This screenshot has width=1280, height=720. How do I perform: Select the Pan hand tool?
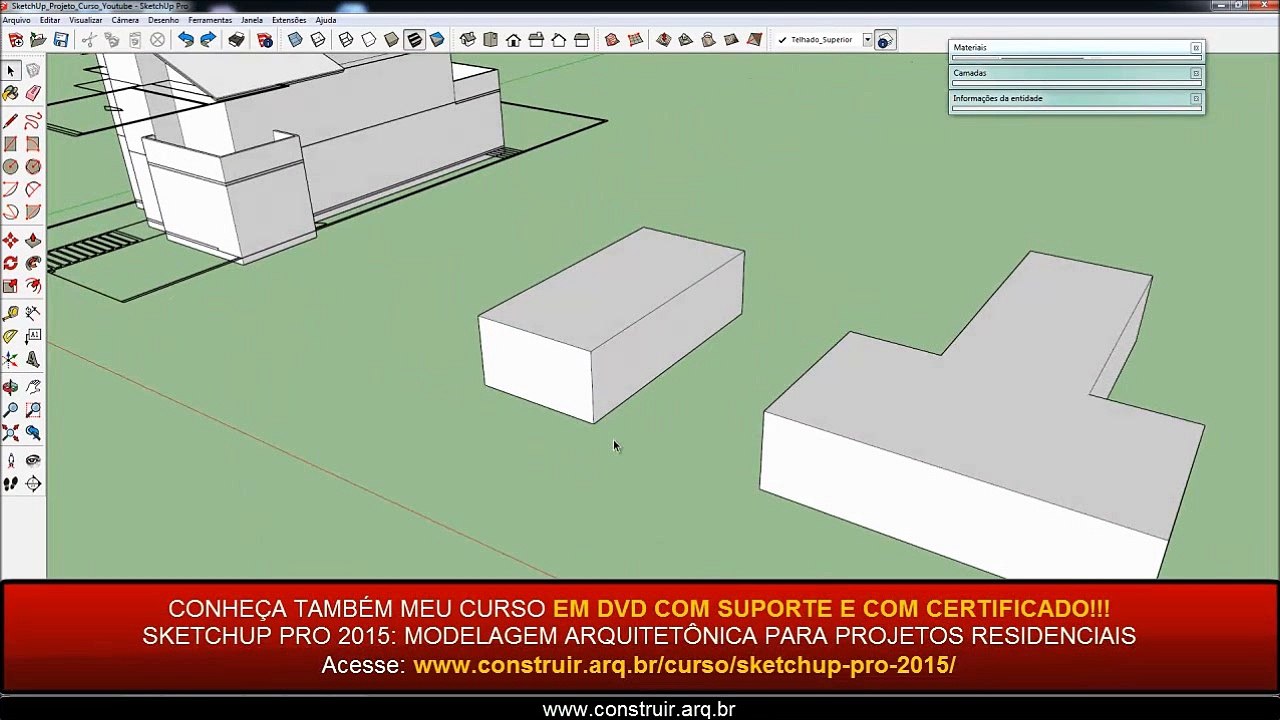click(x=33, y=387)
